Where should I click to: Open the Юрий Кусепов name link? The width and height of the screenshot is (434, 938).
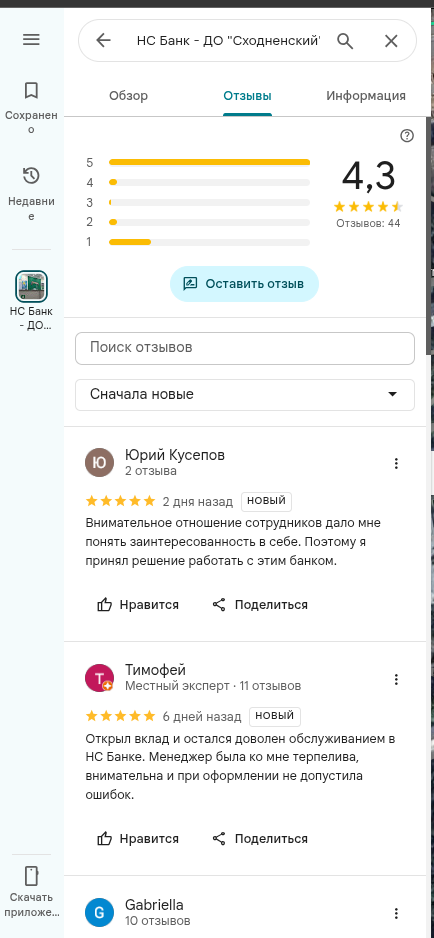point(175,455)
